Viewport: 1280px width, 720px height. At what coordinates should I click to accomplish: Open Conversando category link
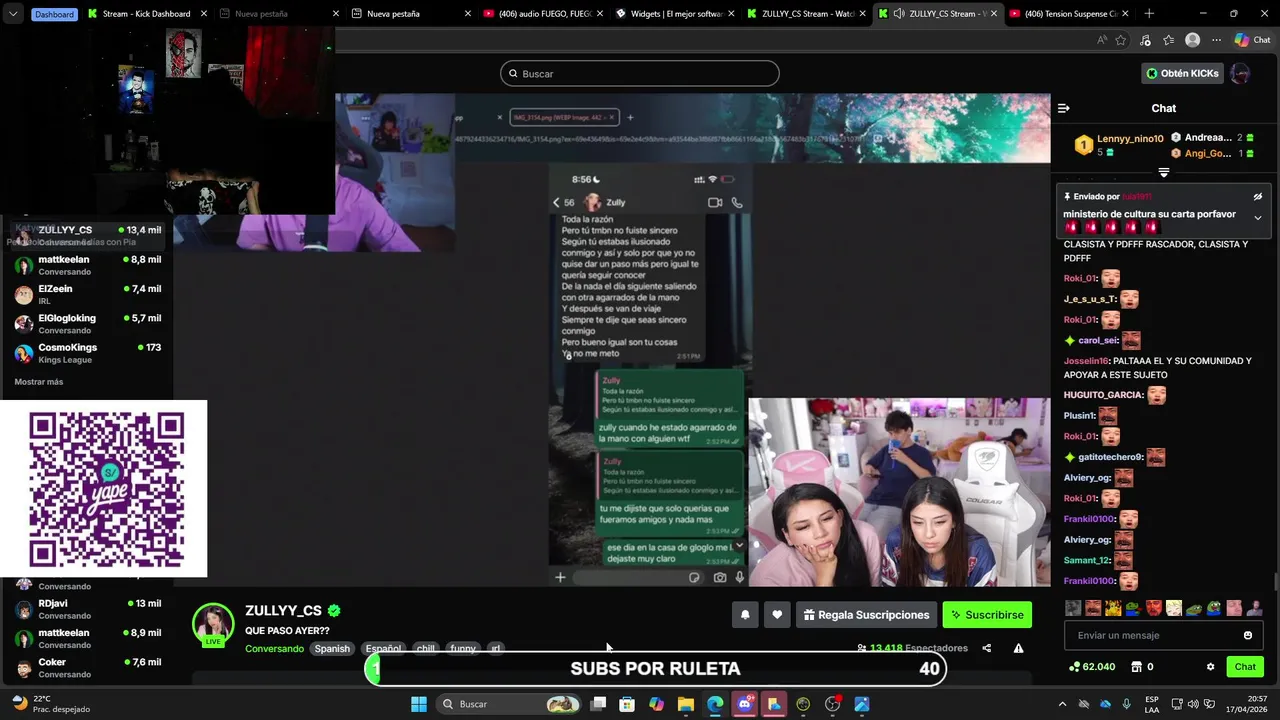click(x=274, y=649)
